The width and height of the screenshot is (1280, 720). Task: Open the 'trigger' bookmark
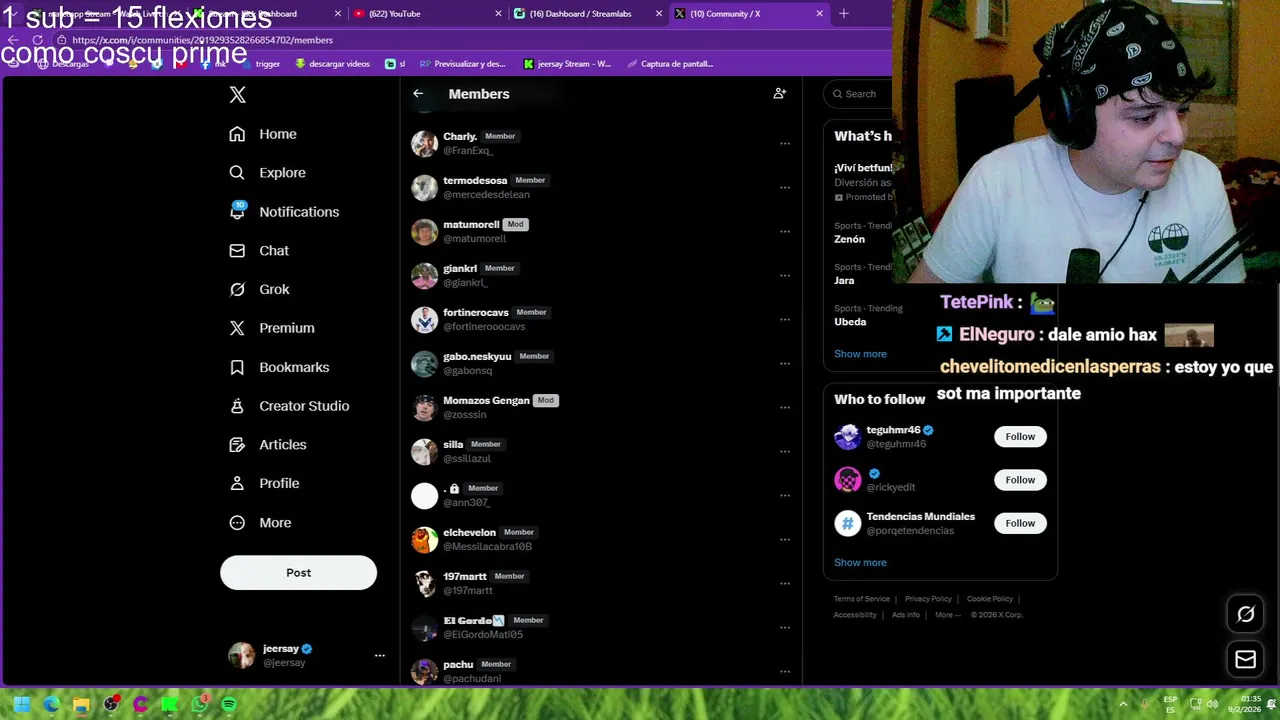pos(260,64)
